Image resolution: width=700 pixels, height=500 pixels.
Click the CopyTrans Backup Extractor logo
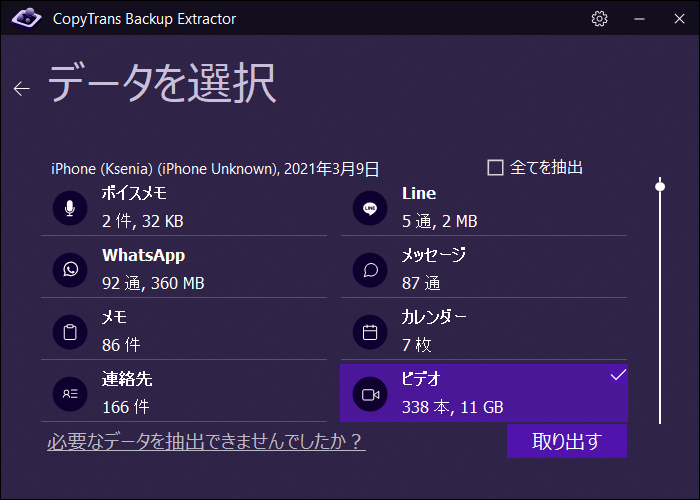pyautogui.click(x=26, y=18)
